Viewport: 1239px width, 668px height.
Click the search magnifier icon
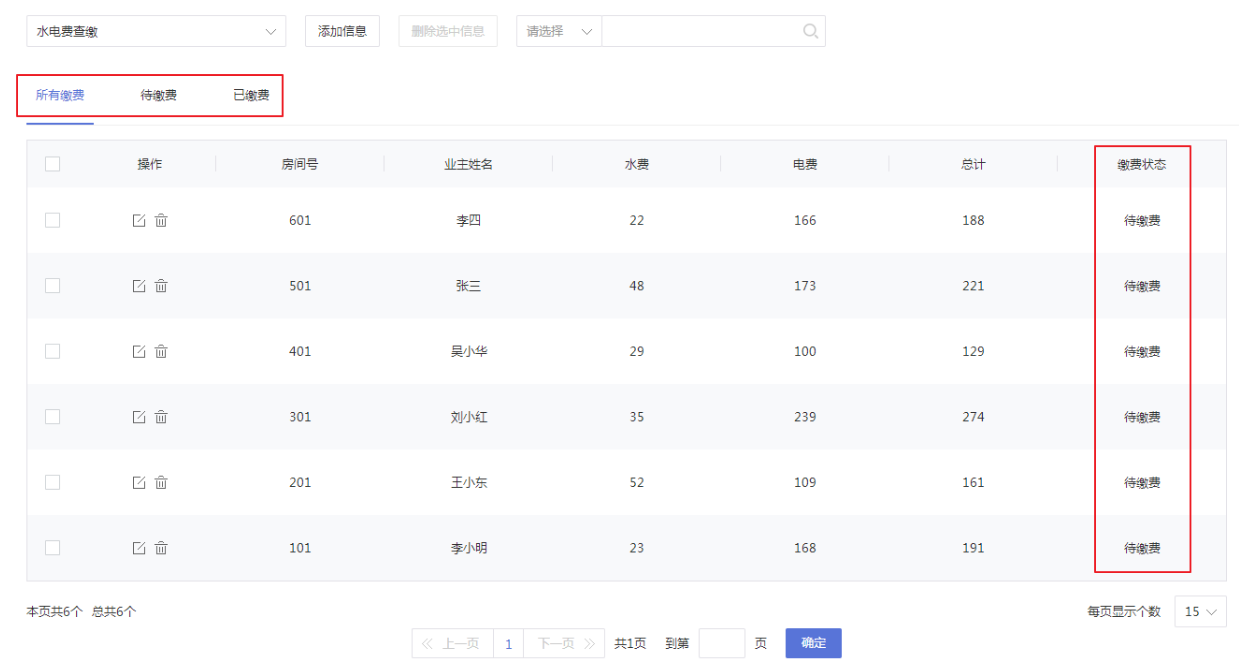point(810,31)
